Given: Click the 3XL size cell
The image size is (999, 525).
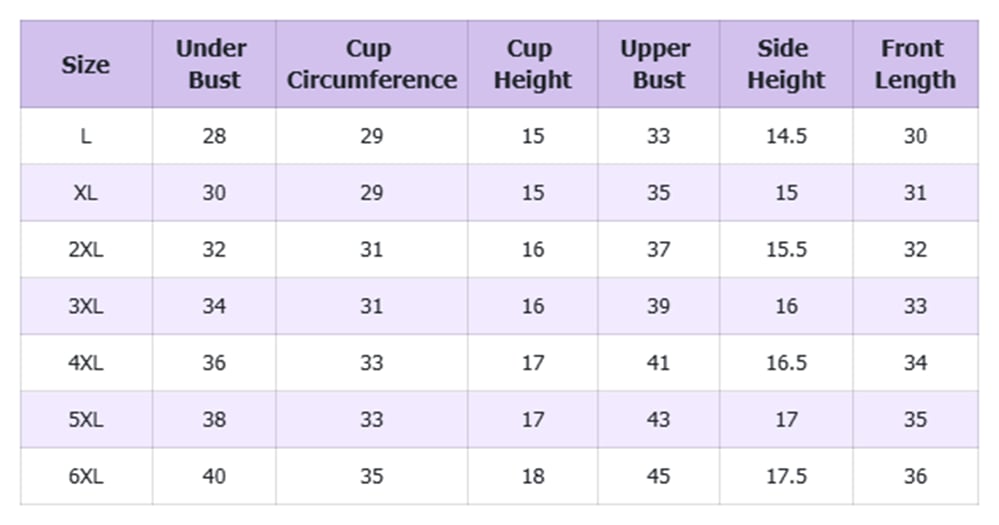Looking at the screenshot, I should [86, 306].
